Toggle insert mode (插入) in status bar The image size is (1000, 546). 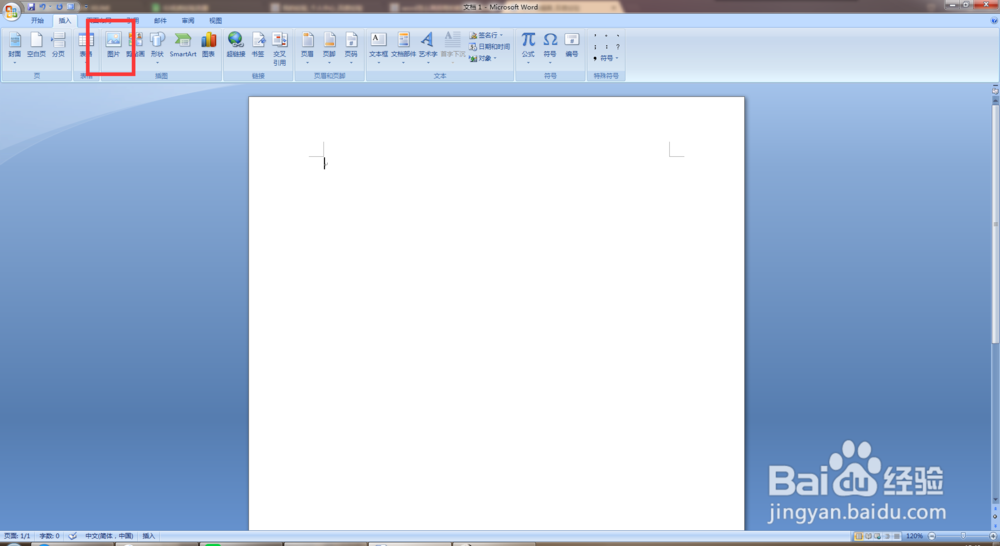click(149, 536)
